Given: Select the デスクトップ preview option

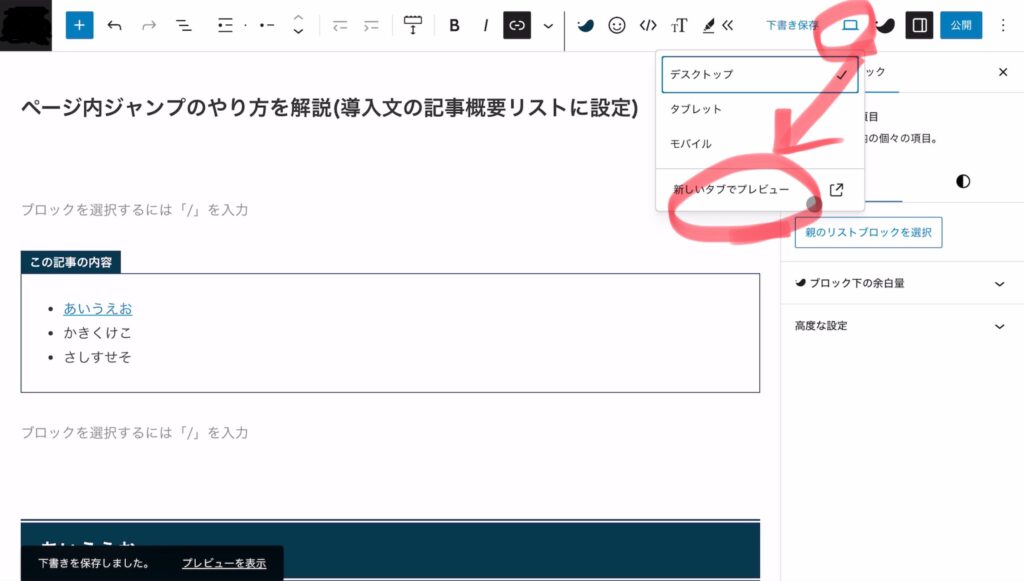Looking at the screenshot, I should click(x=759, y=75).
